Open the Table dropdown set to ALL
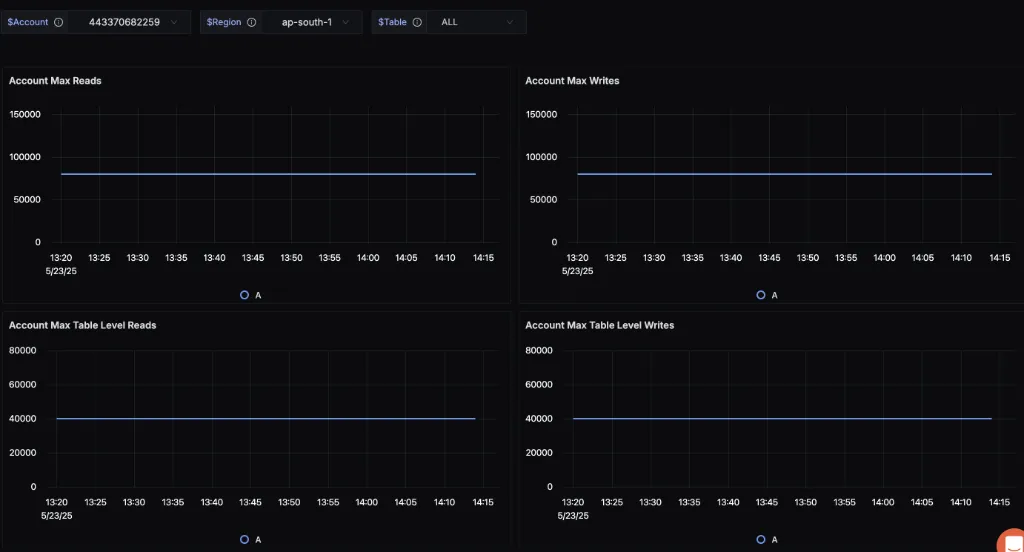The width and height of the screenshot is (1024, 552). tap(477, 22)
